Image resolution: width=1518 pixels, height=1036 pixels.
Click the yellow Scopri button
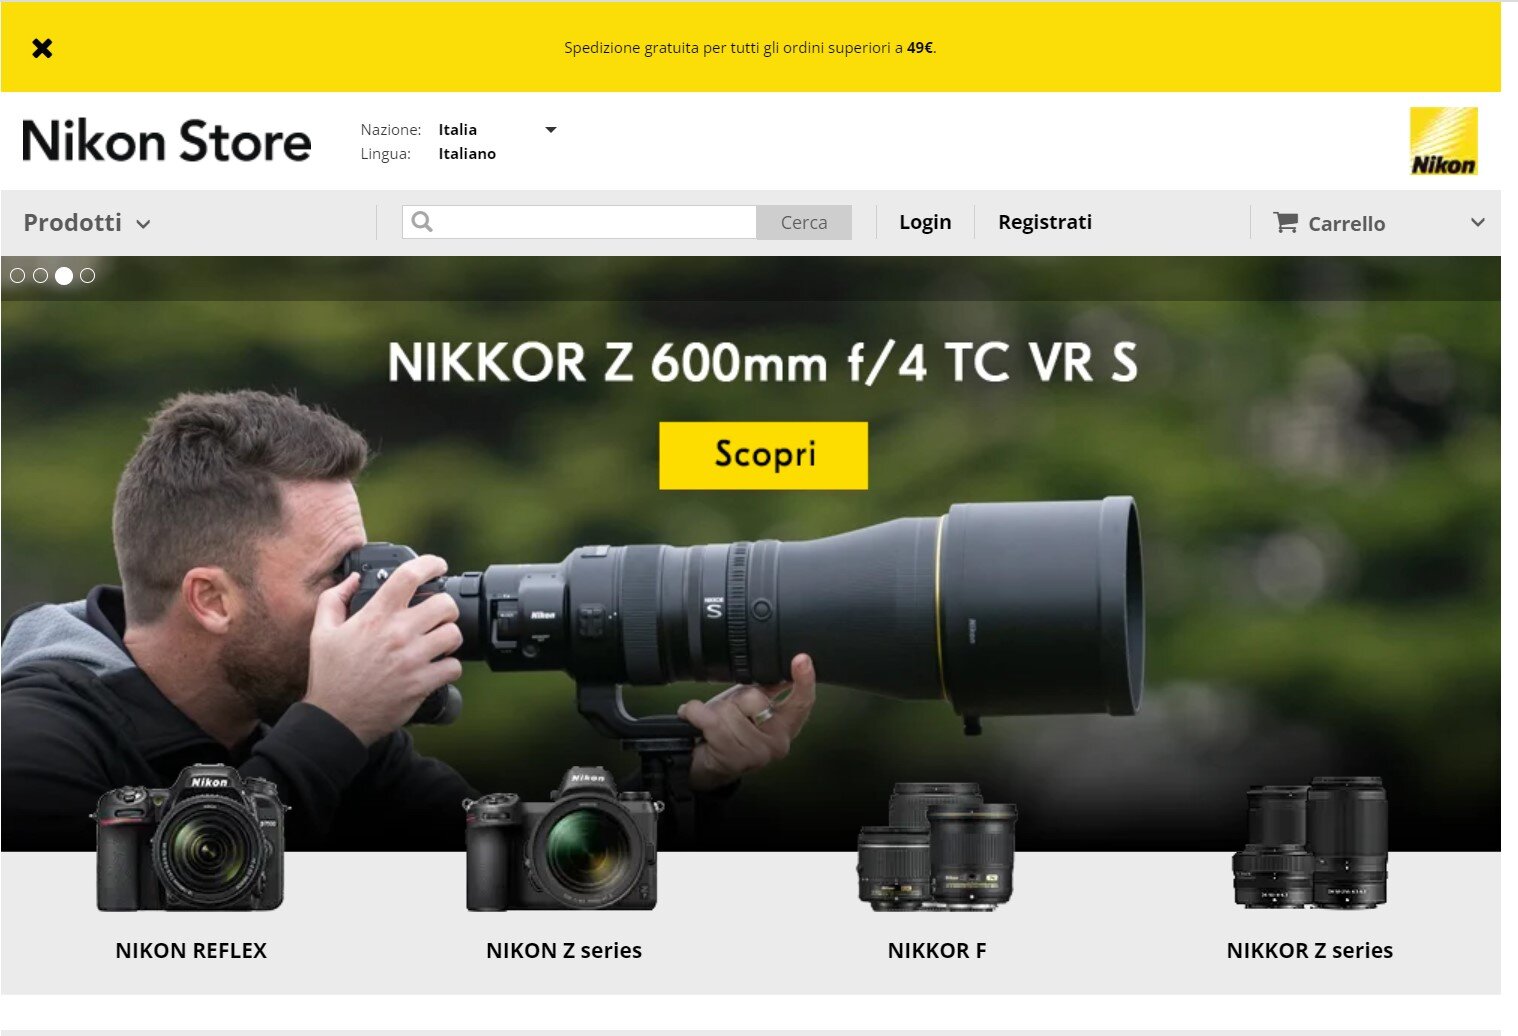(763, 455)
